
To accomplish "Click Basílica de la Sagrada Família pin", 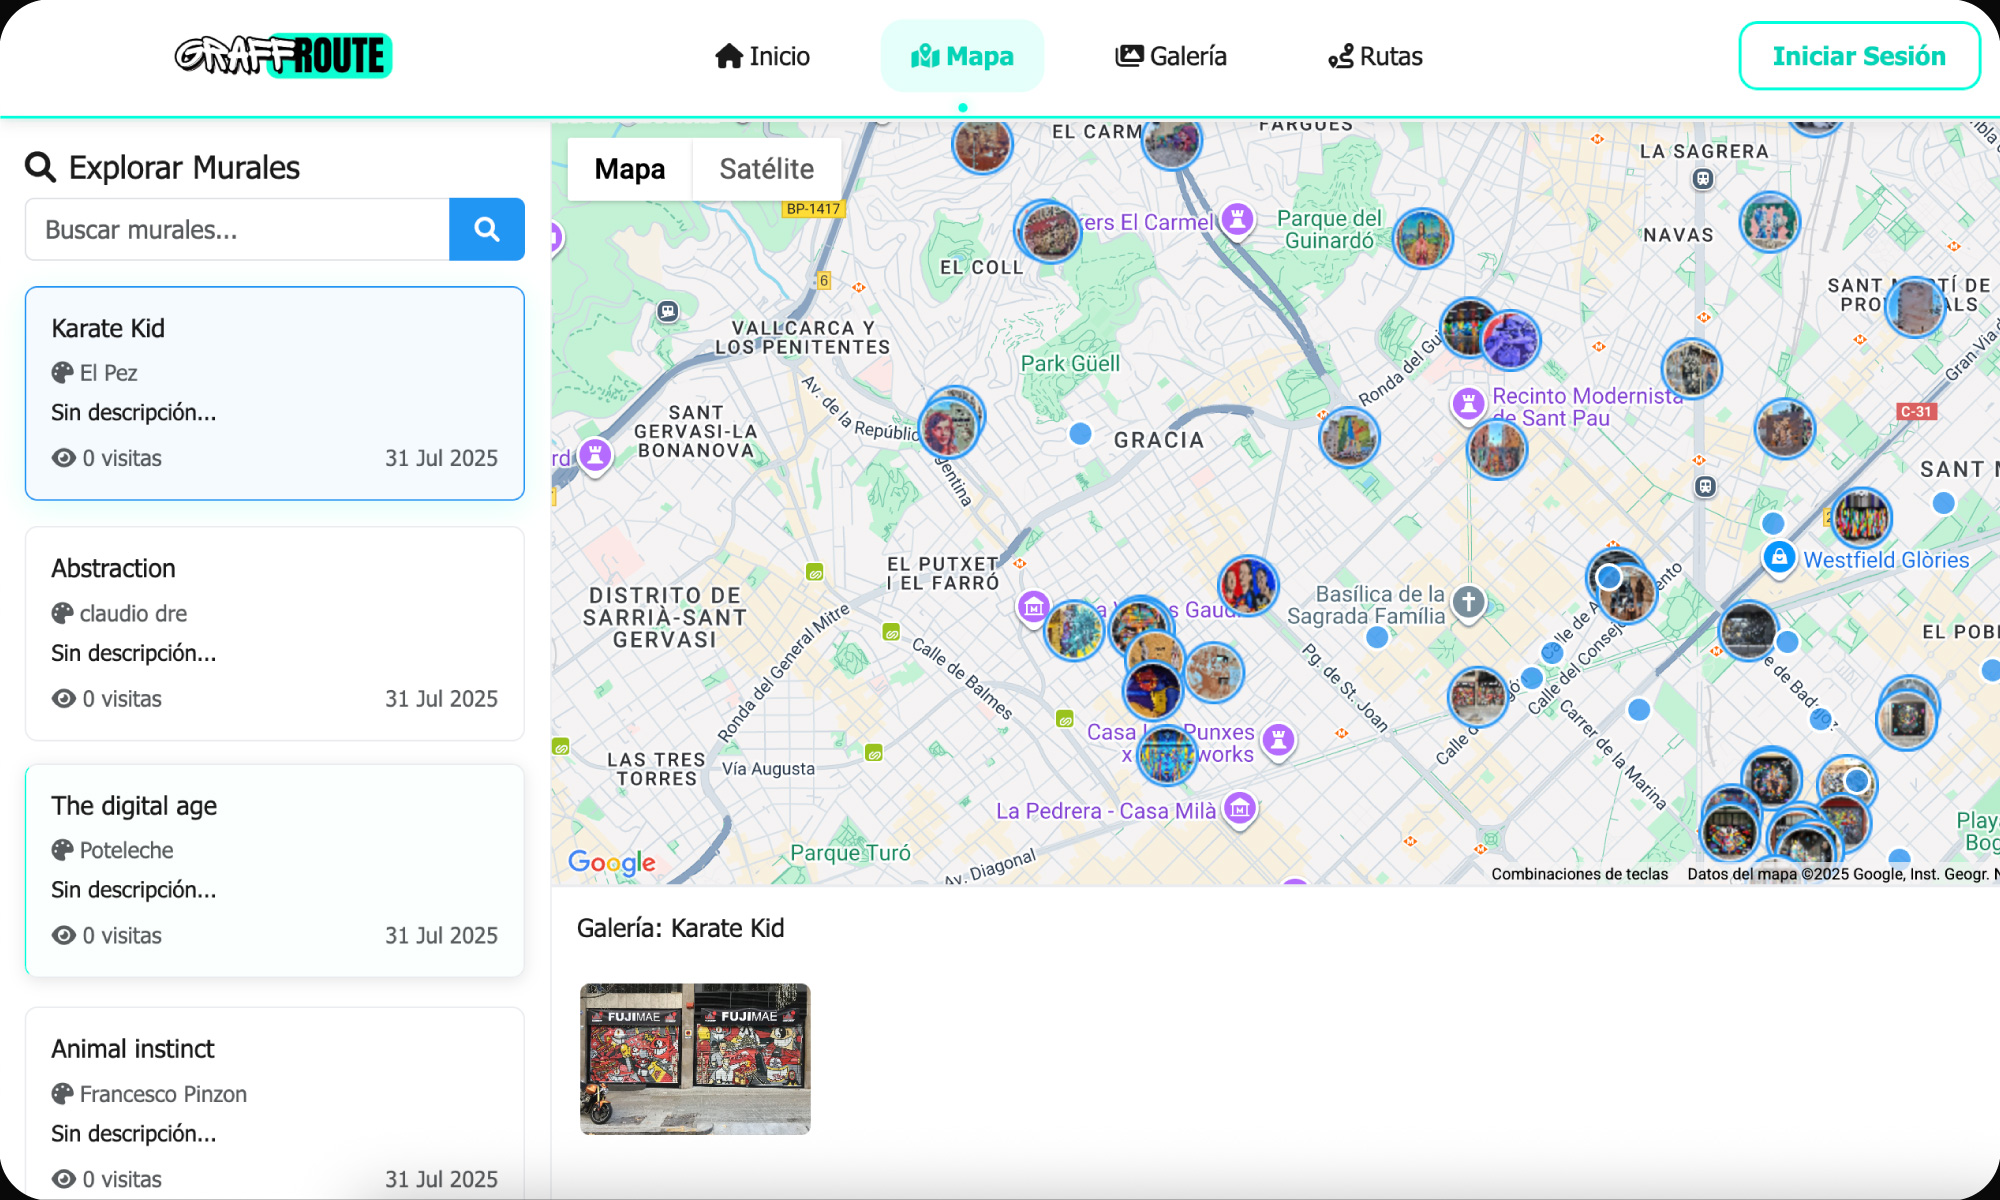I will (x=1468, y=602).
